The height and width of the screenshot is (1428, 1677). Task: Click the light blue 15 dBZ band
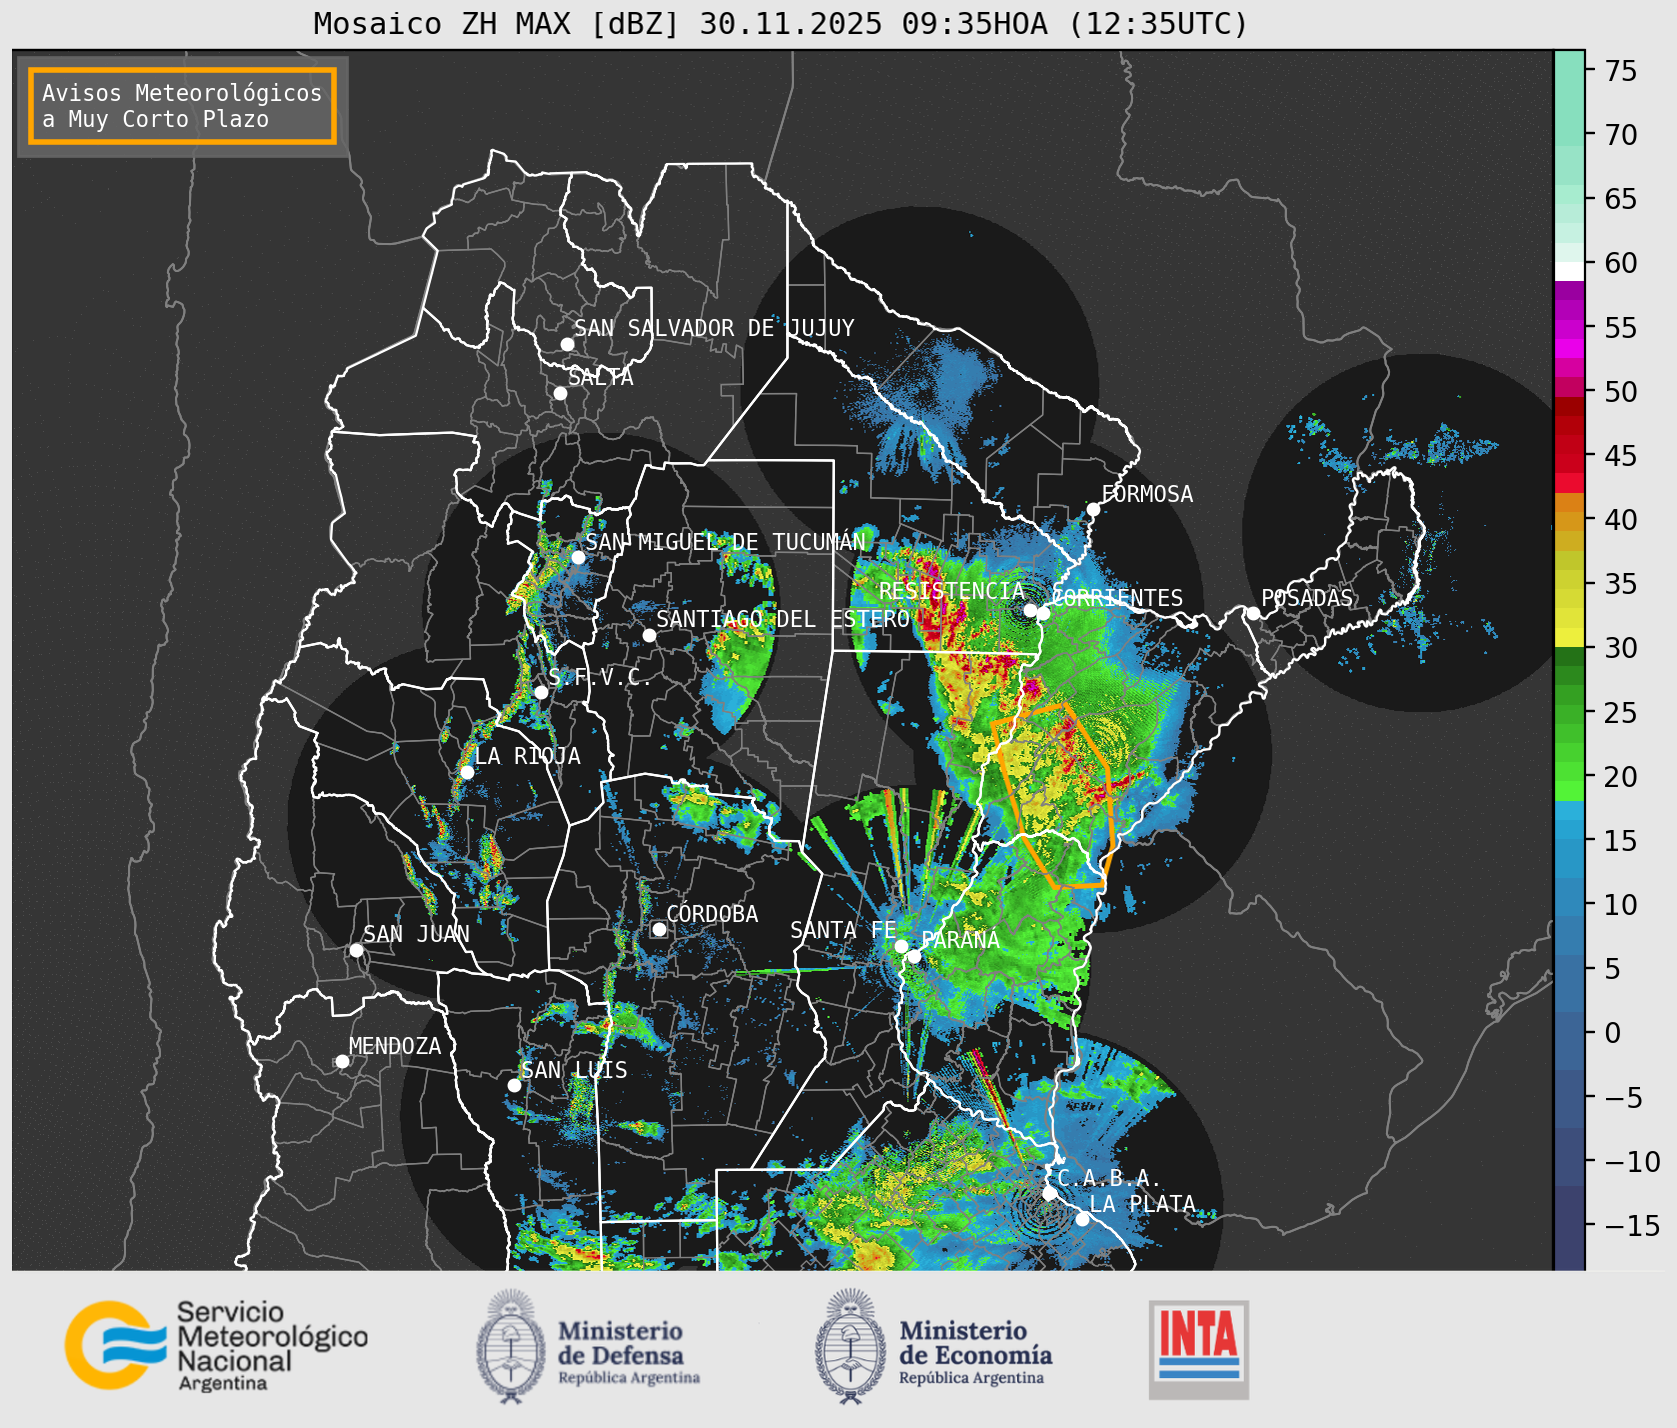click(x=1570, y=830)
